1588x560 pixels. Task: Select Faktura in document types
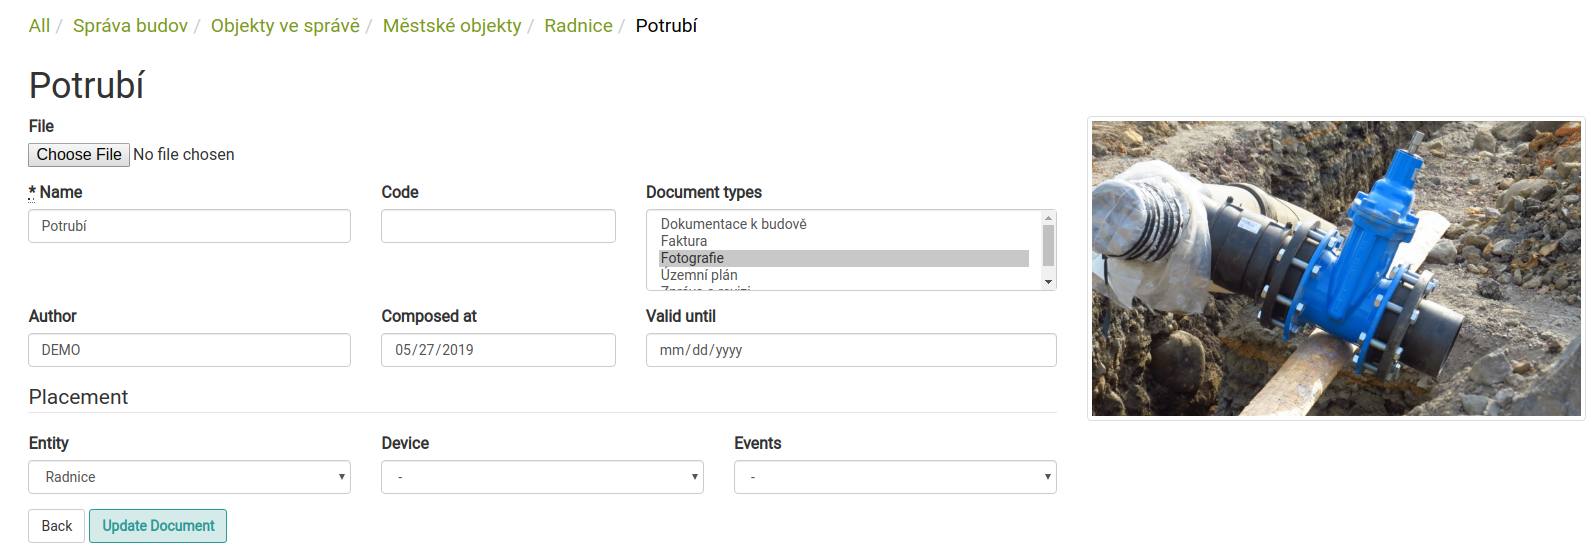pyautogui.click(x=843, y=241)
